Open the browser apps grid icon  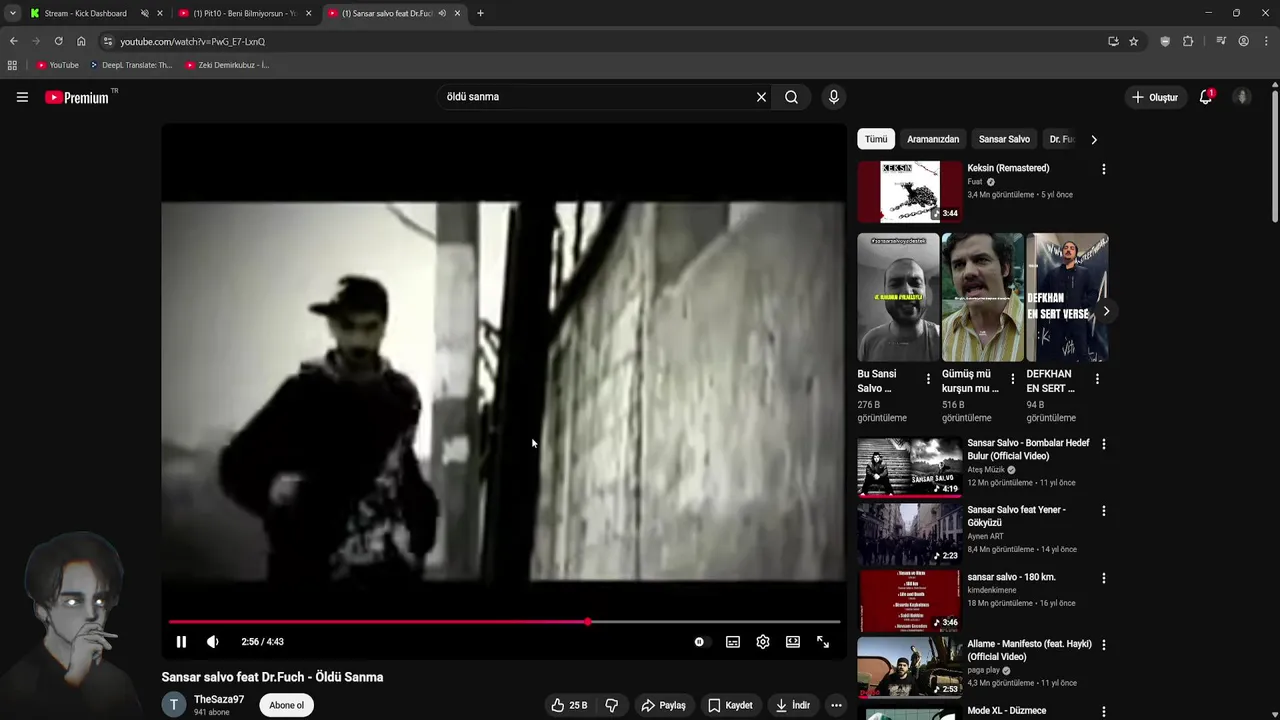click(x=12, y=65)
